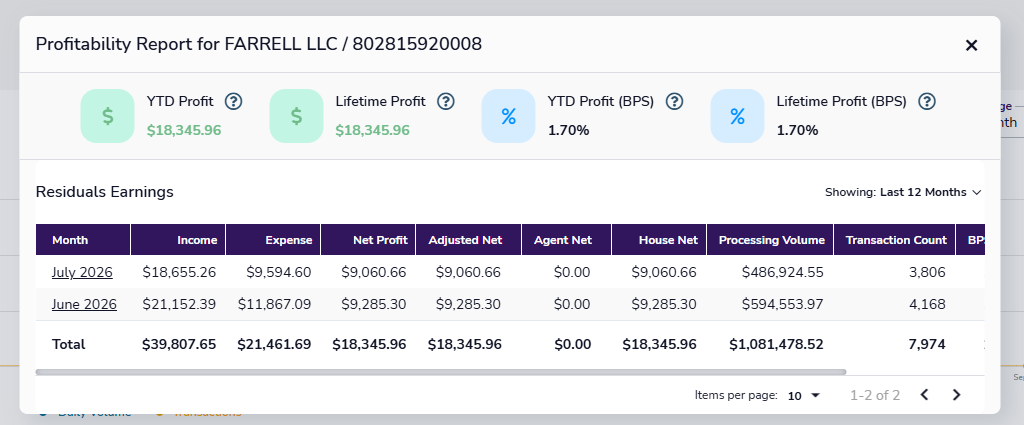Open help icon beside YTD Profit (BPS)
1024x425 pixels.
[x=674, y=102]
